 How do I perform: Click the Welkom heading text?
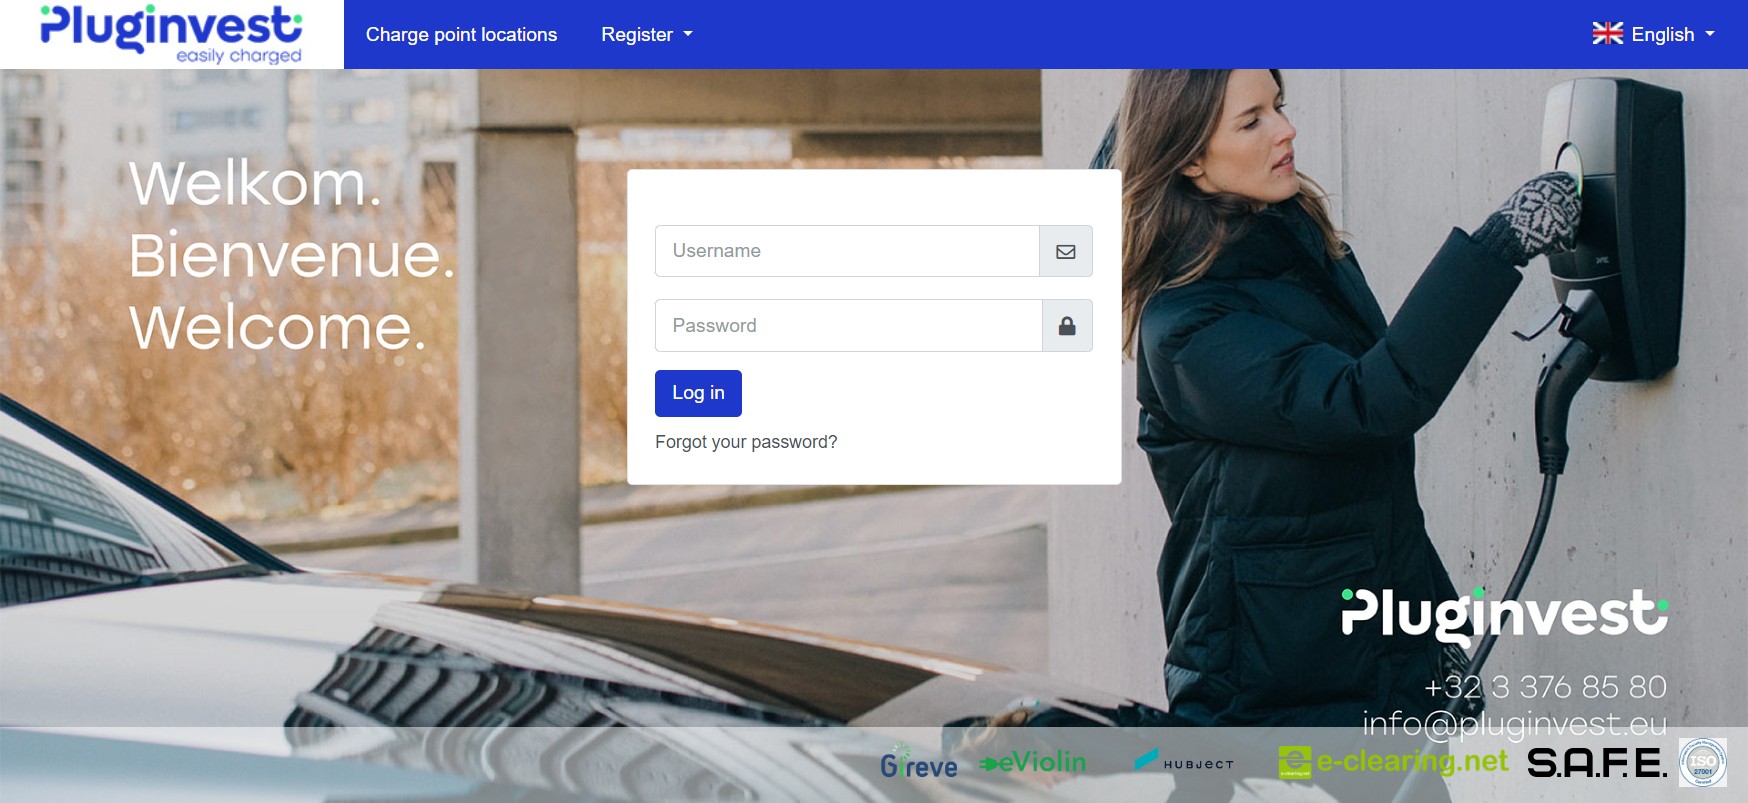[256, 184]
